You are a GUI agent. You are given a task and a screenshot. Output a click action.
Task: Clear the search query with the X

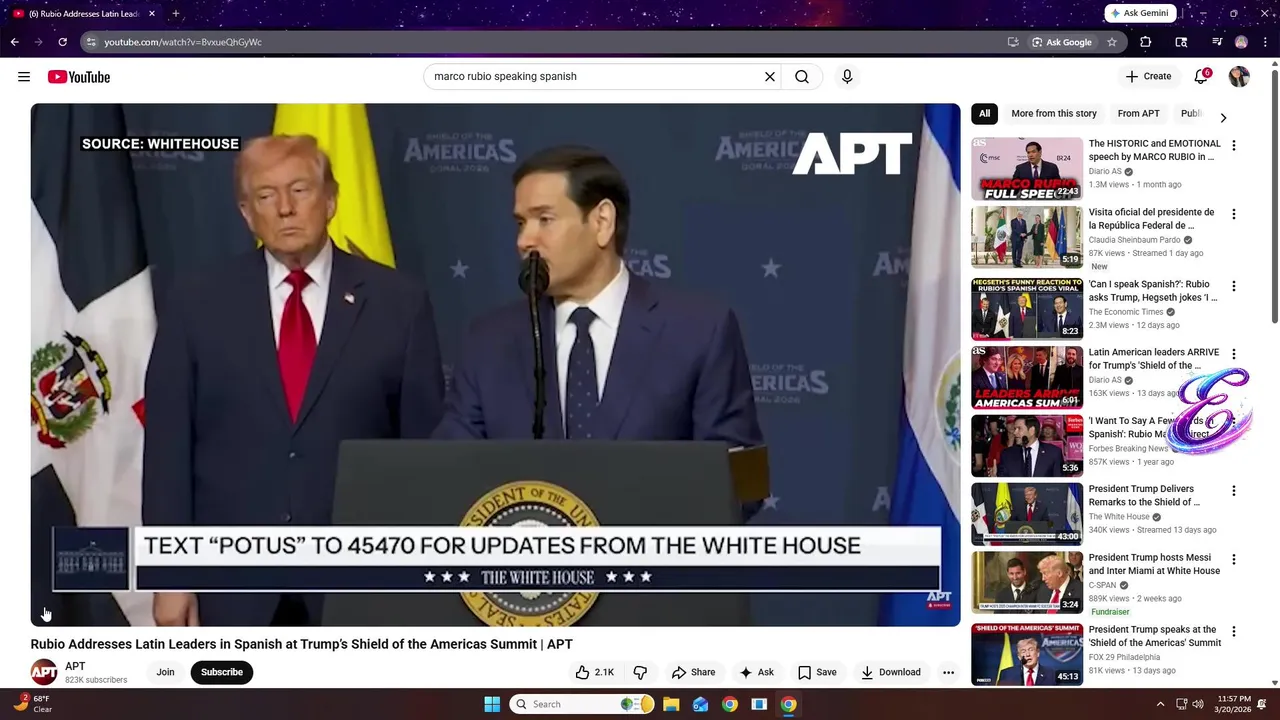coord(770,76)
